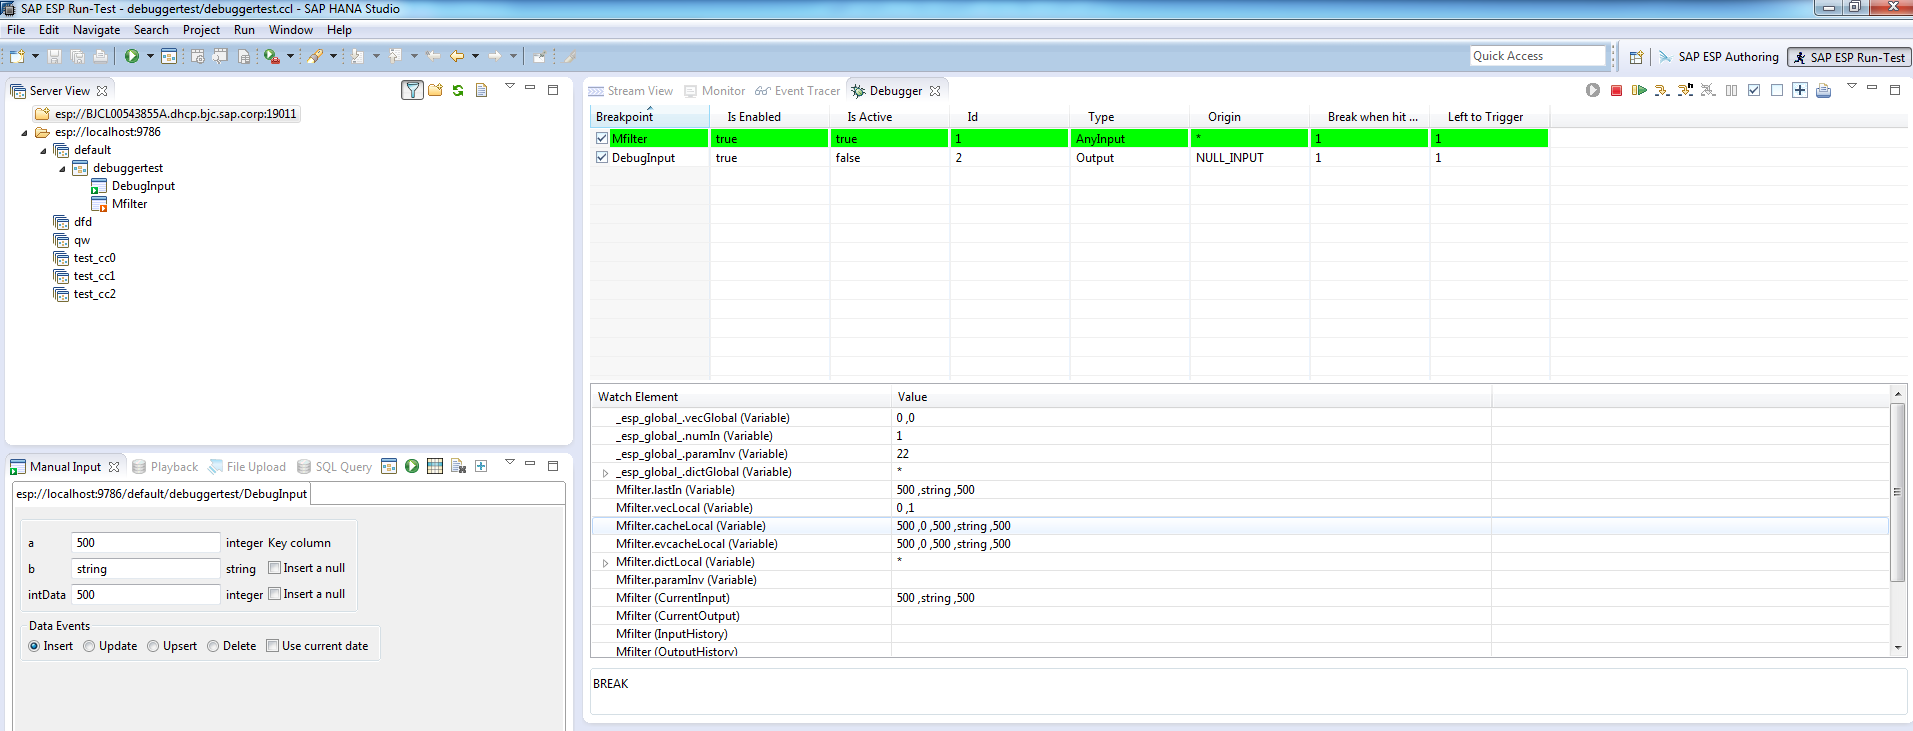Enable Use current date checkbox

[x=272, y=645]
